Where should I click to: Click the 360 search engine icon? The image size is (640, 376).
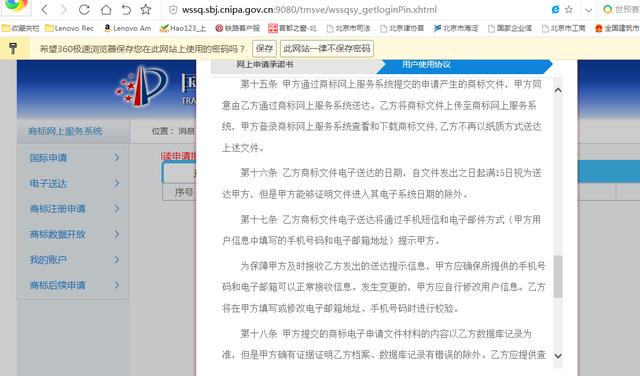(x=608, y=9)
